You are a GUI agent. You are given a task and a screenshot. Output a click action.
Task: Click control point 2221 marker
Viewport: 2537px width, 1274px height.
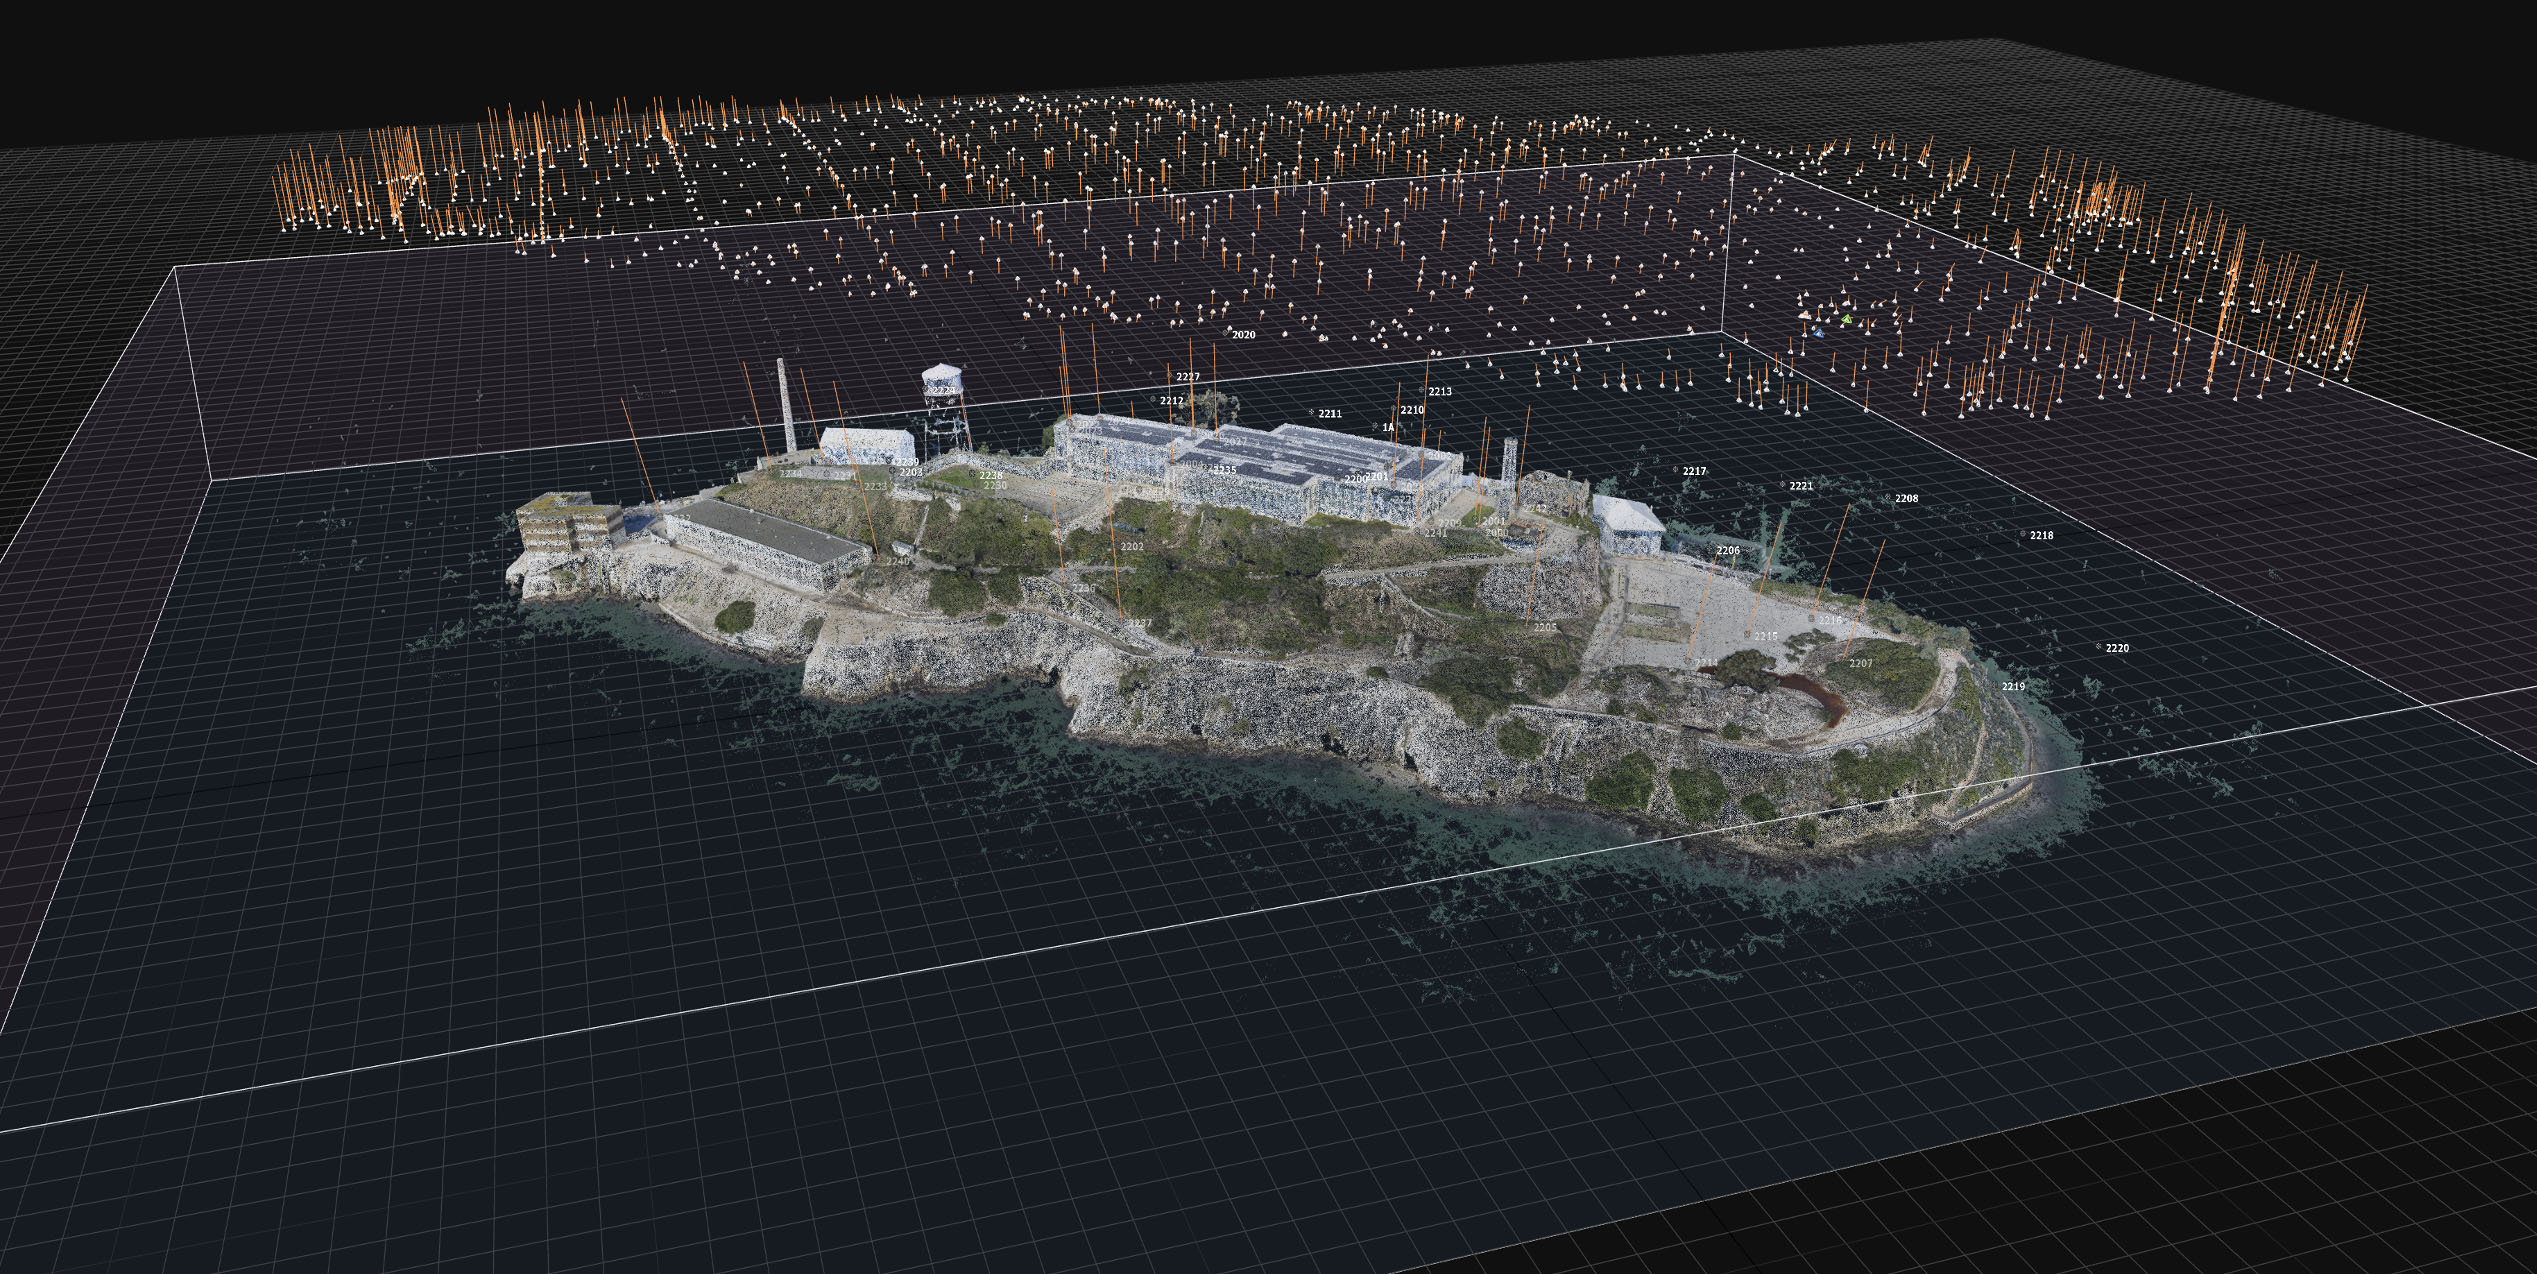(1783, 485)
